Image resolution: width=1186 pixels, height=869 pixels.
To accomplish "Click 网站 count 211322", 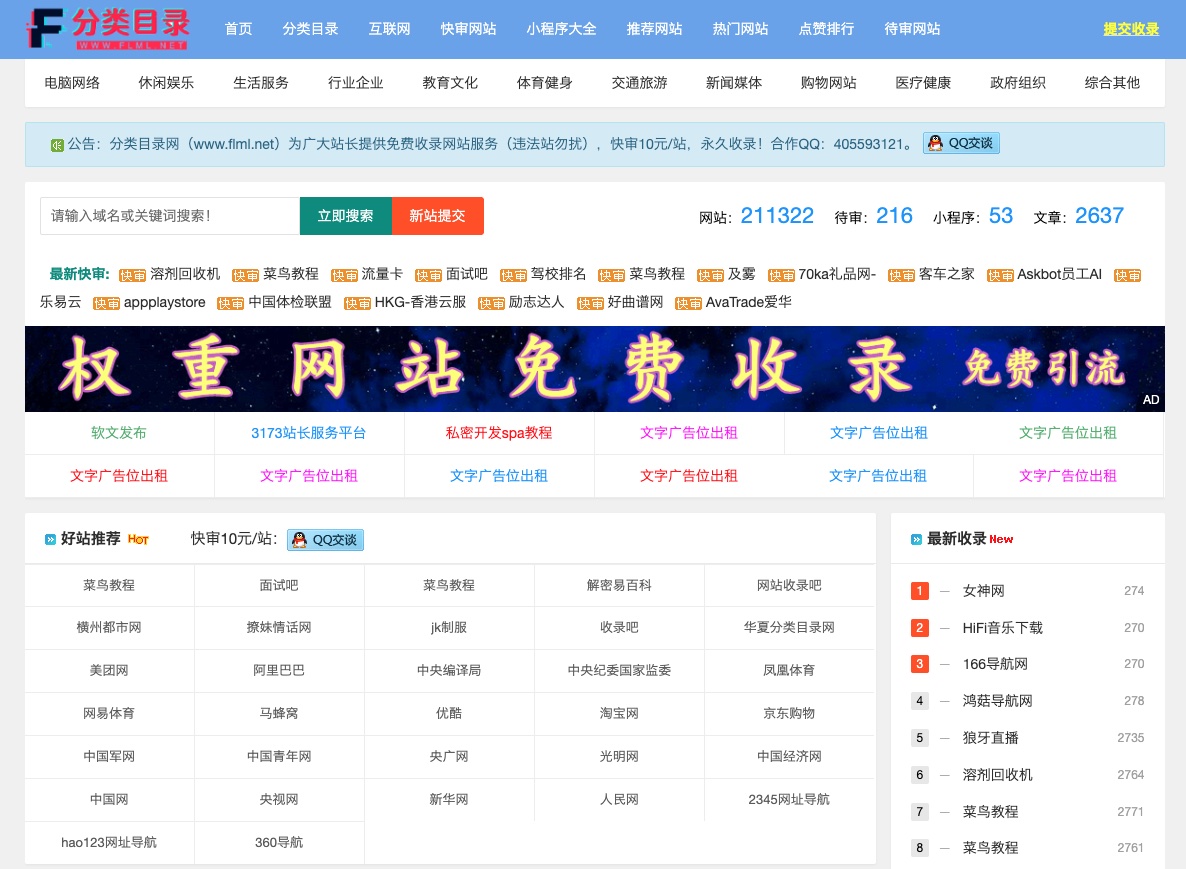I will 777,216.
